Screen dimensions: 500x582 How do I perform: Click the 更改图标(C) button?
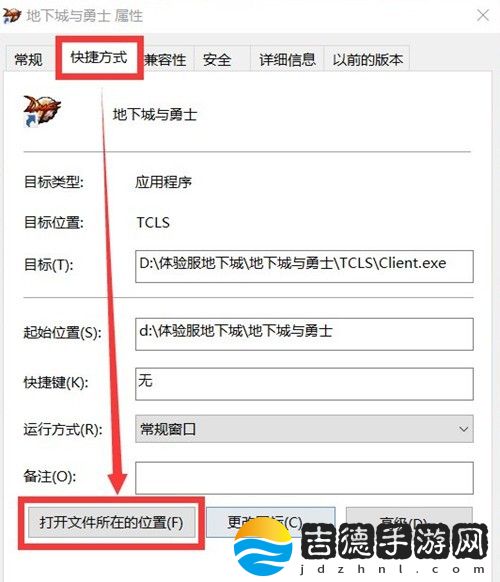(271, 523)
